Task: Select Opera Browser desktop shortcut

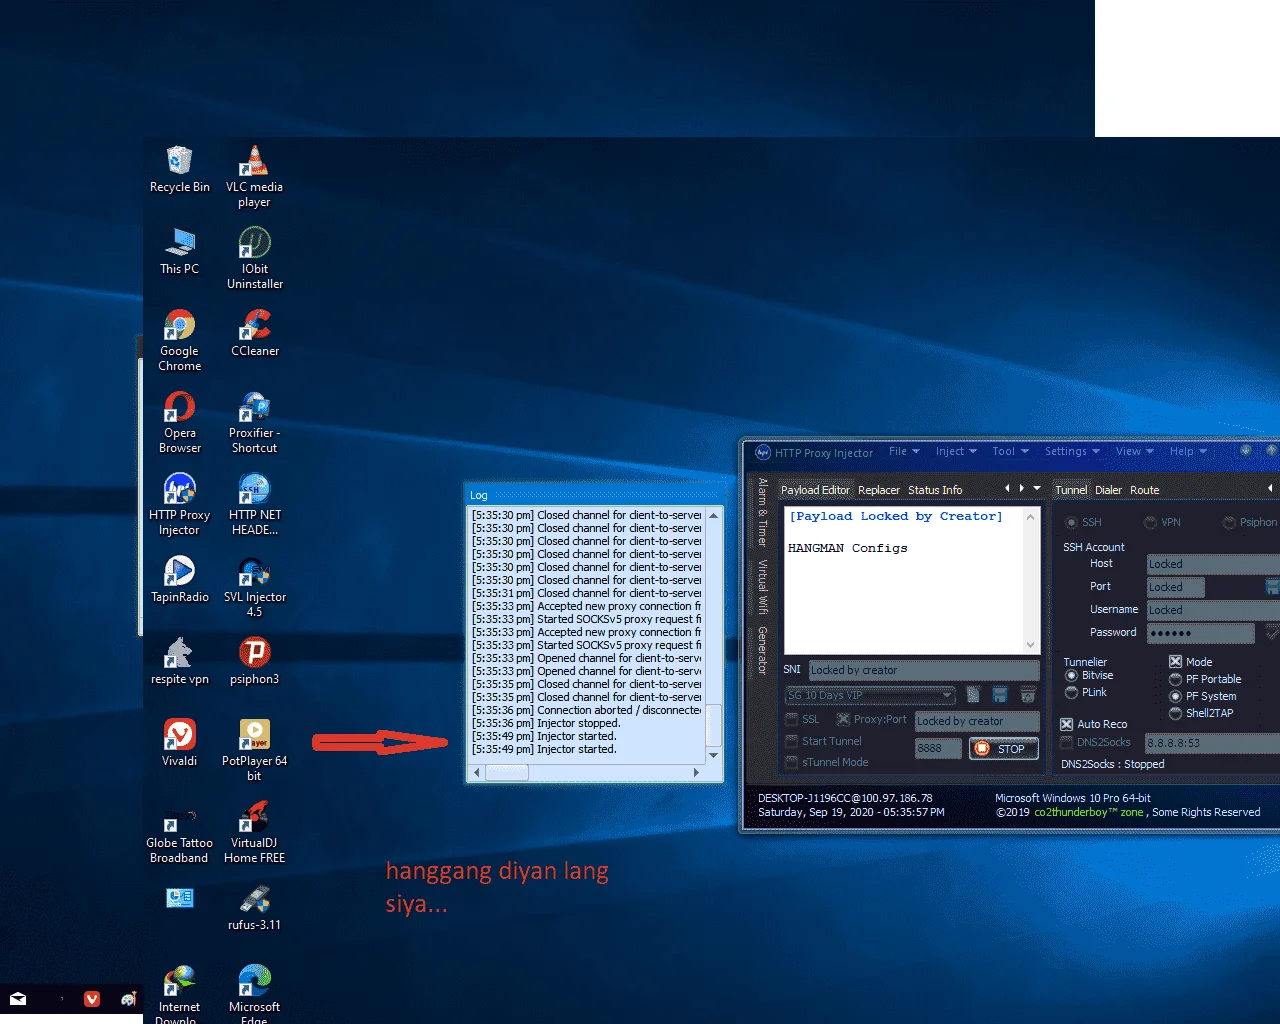Action: (180, 422)
